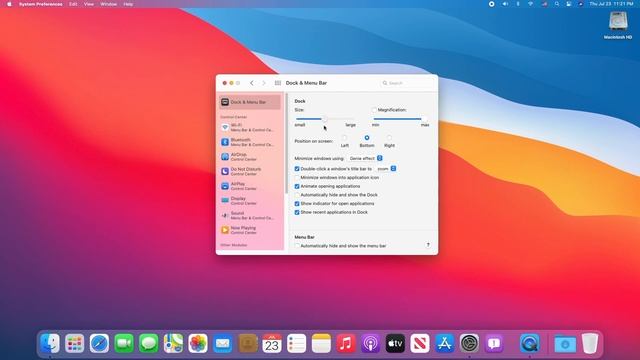Show all preferences grid icon
Screen dimensions: 640x360
coord(278,83)
